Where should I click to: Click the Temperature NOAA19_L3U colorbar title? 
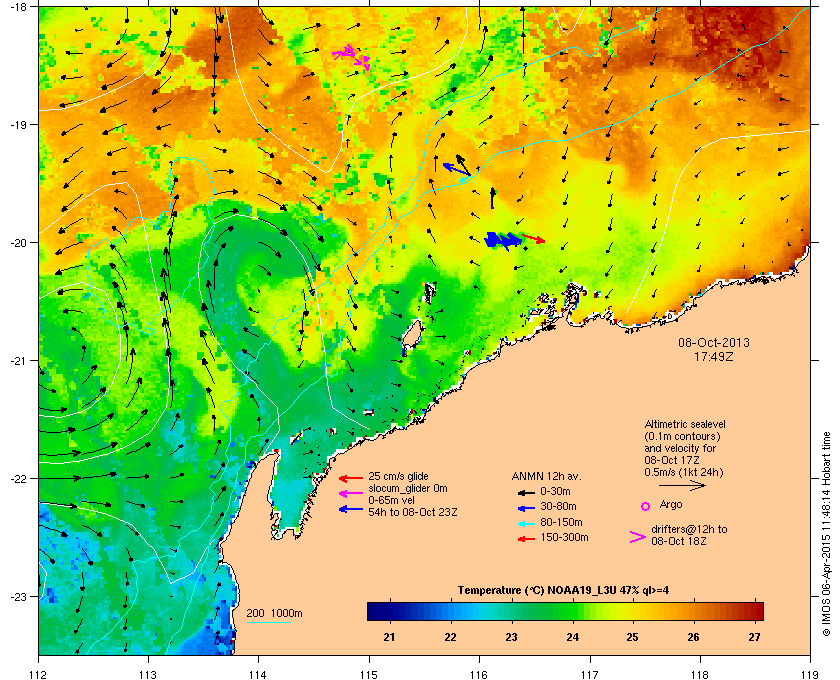[x=563, y=591]
